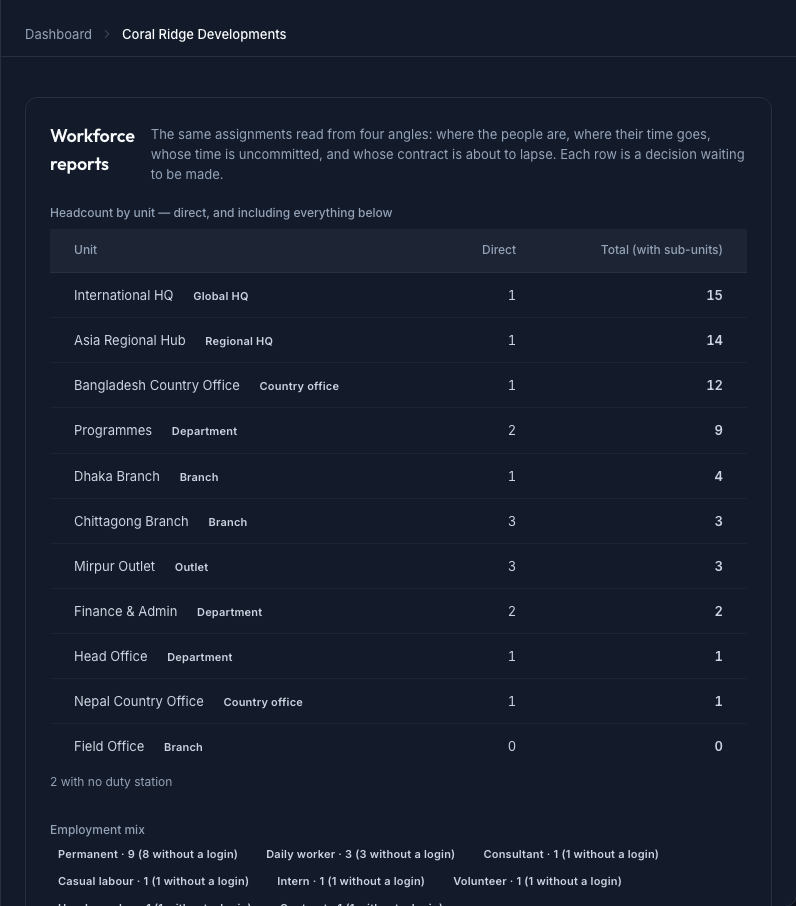This screenshot has height=906, width=796.
Task: Open the Dashboard breadcrumb link
Action: [x=58, y=35]
